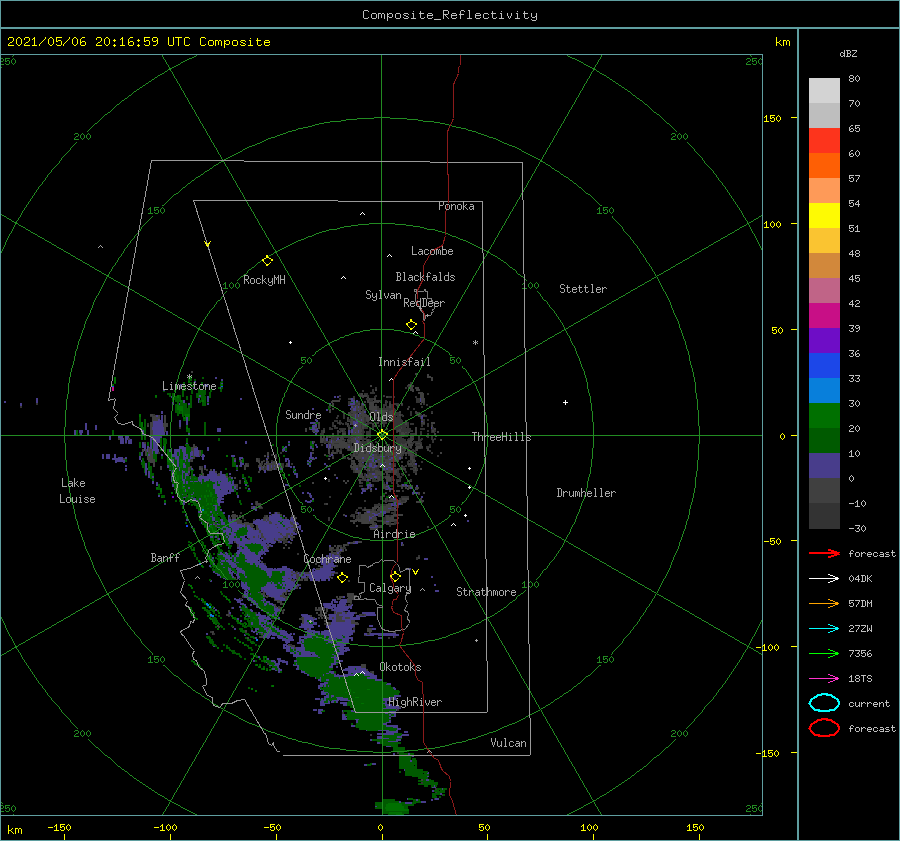This screenshot has height=841, width=900.
Task: Click the orange 57DM arrow legend icon
Action: click(824, 603)
